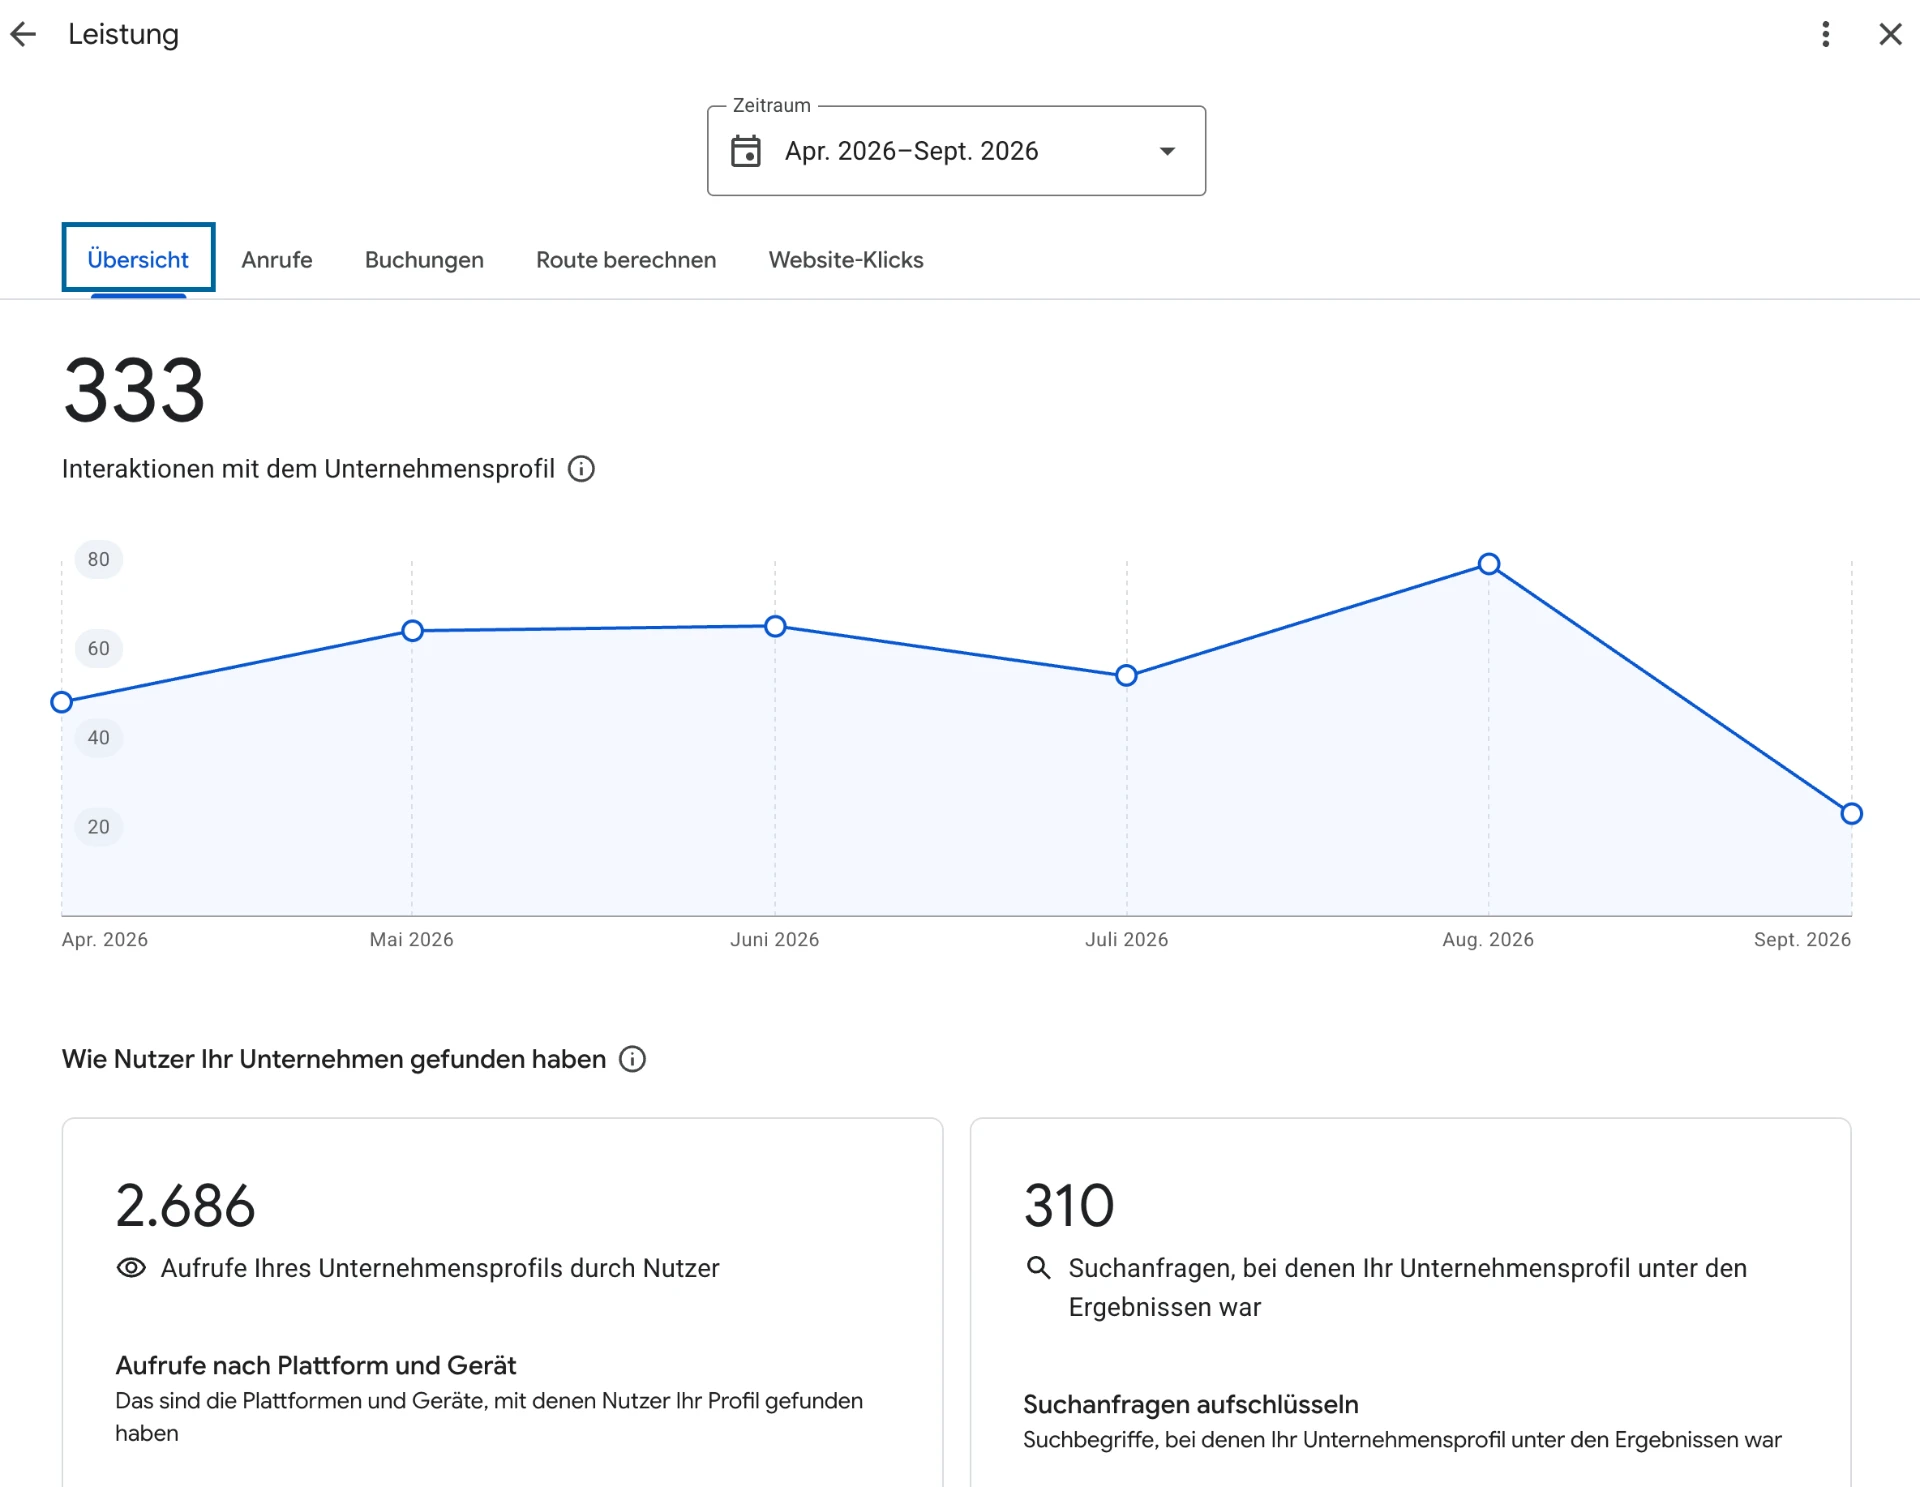Click the Aufrufe nach Plattform und Gerät heading
1920x1487 pixels.
point(315,1366)
